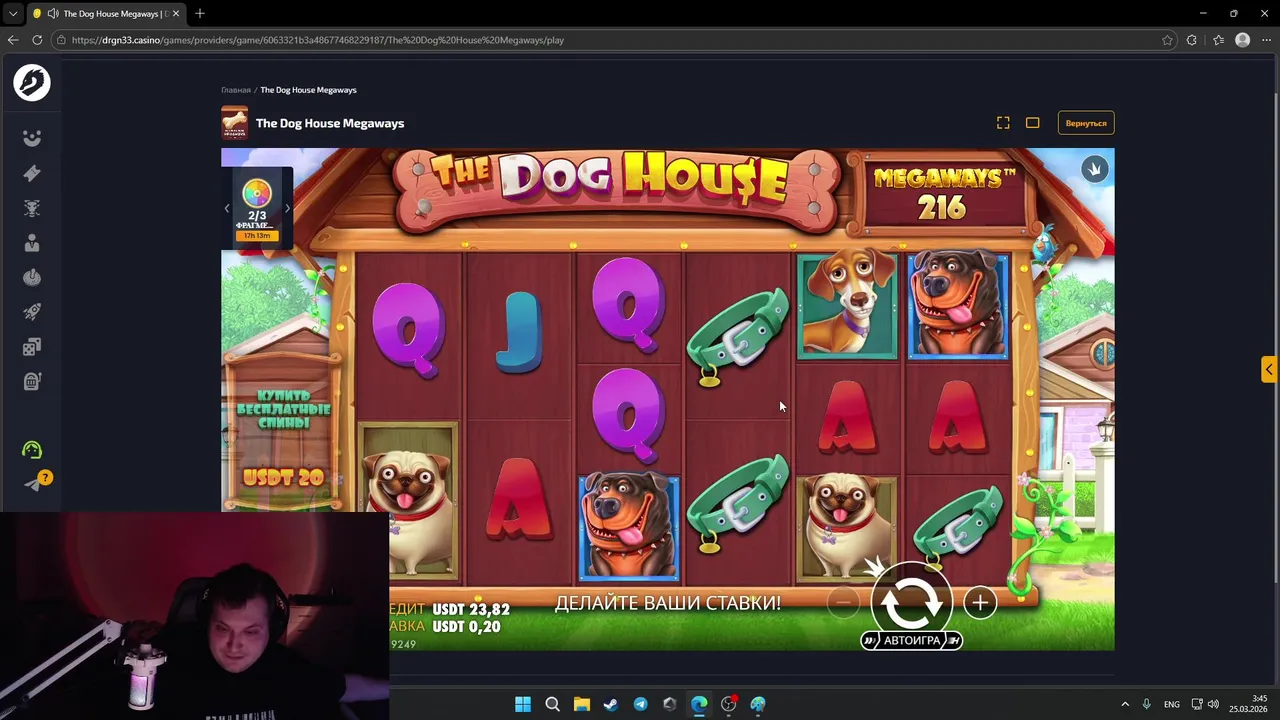Open the Windows Start menu
Screen dimensions: 1280x720
click(523, 704)
